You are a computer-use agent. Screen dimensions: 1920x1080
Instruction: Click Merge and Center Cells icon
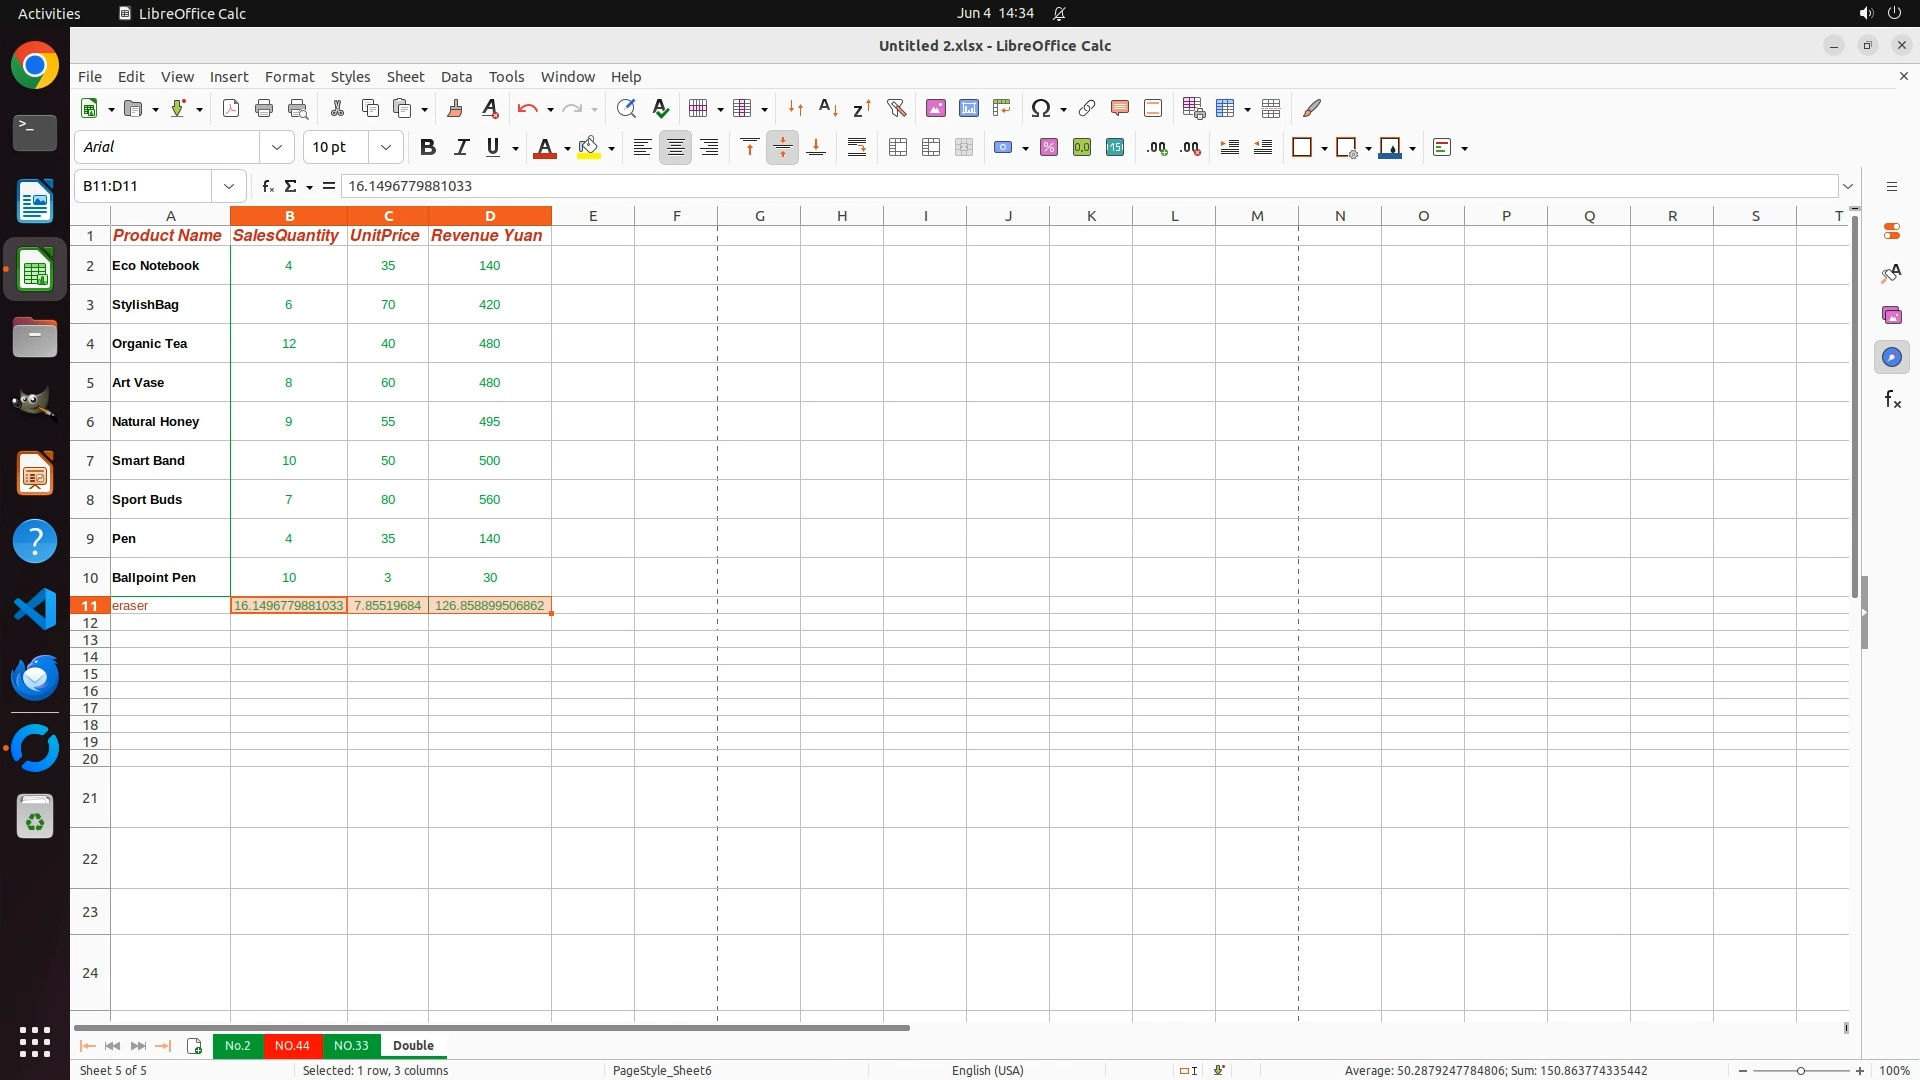[898, 147]
